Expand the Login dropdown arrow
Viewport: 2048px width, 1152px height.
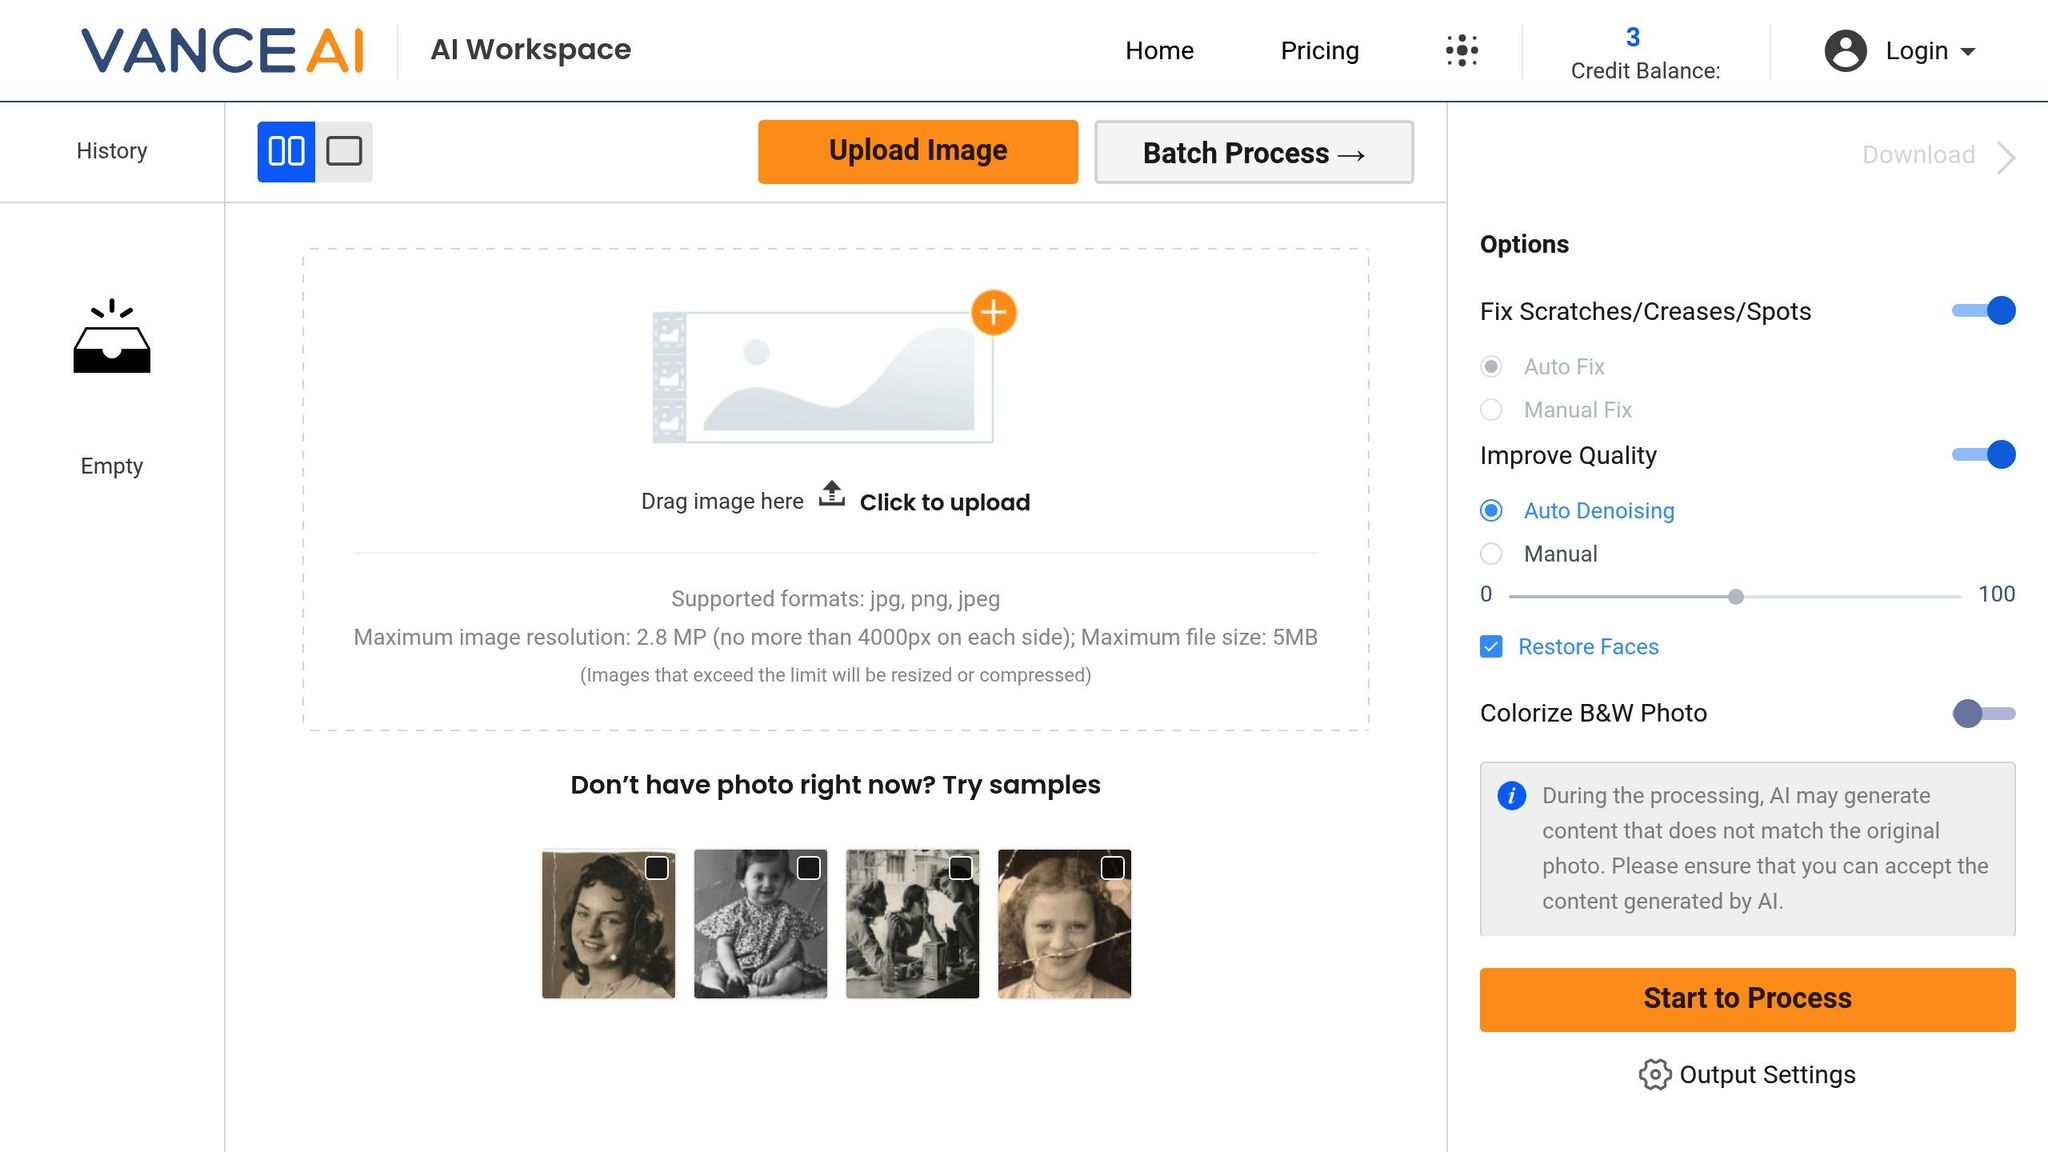1968,52
